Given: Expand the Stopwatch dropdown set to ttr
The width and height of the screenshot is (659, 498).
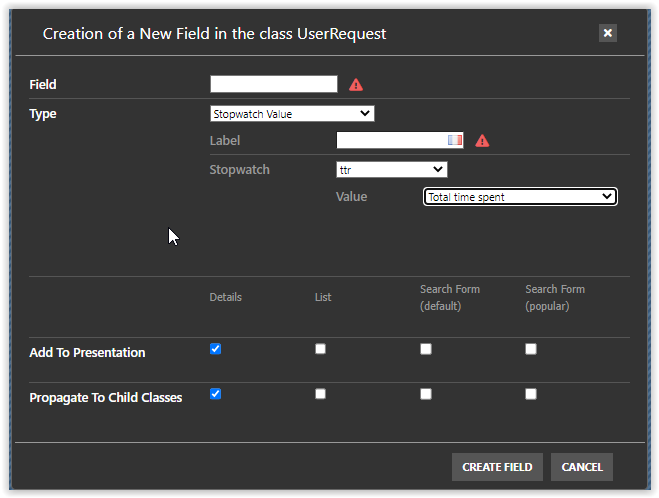Looking at the screenshot, I should click(391, 170).
